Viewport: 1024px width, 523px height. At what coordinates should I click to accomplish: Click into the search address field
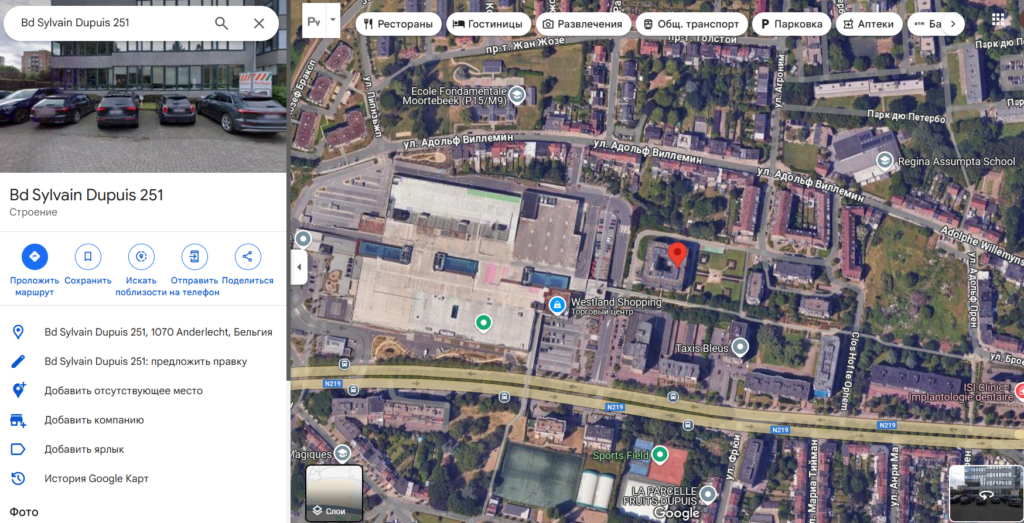coord(110,22)
